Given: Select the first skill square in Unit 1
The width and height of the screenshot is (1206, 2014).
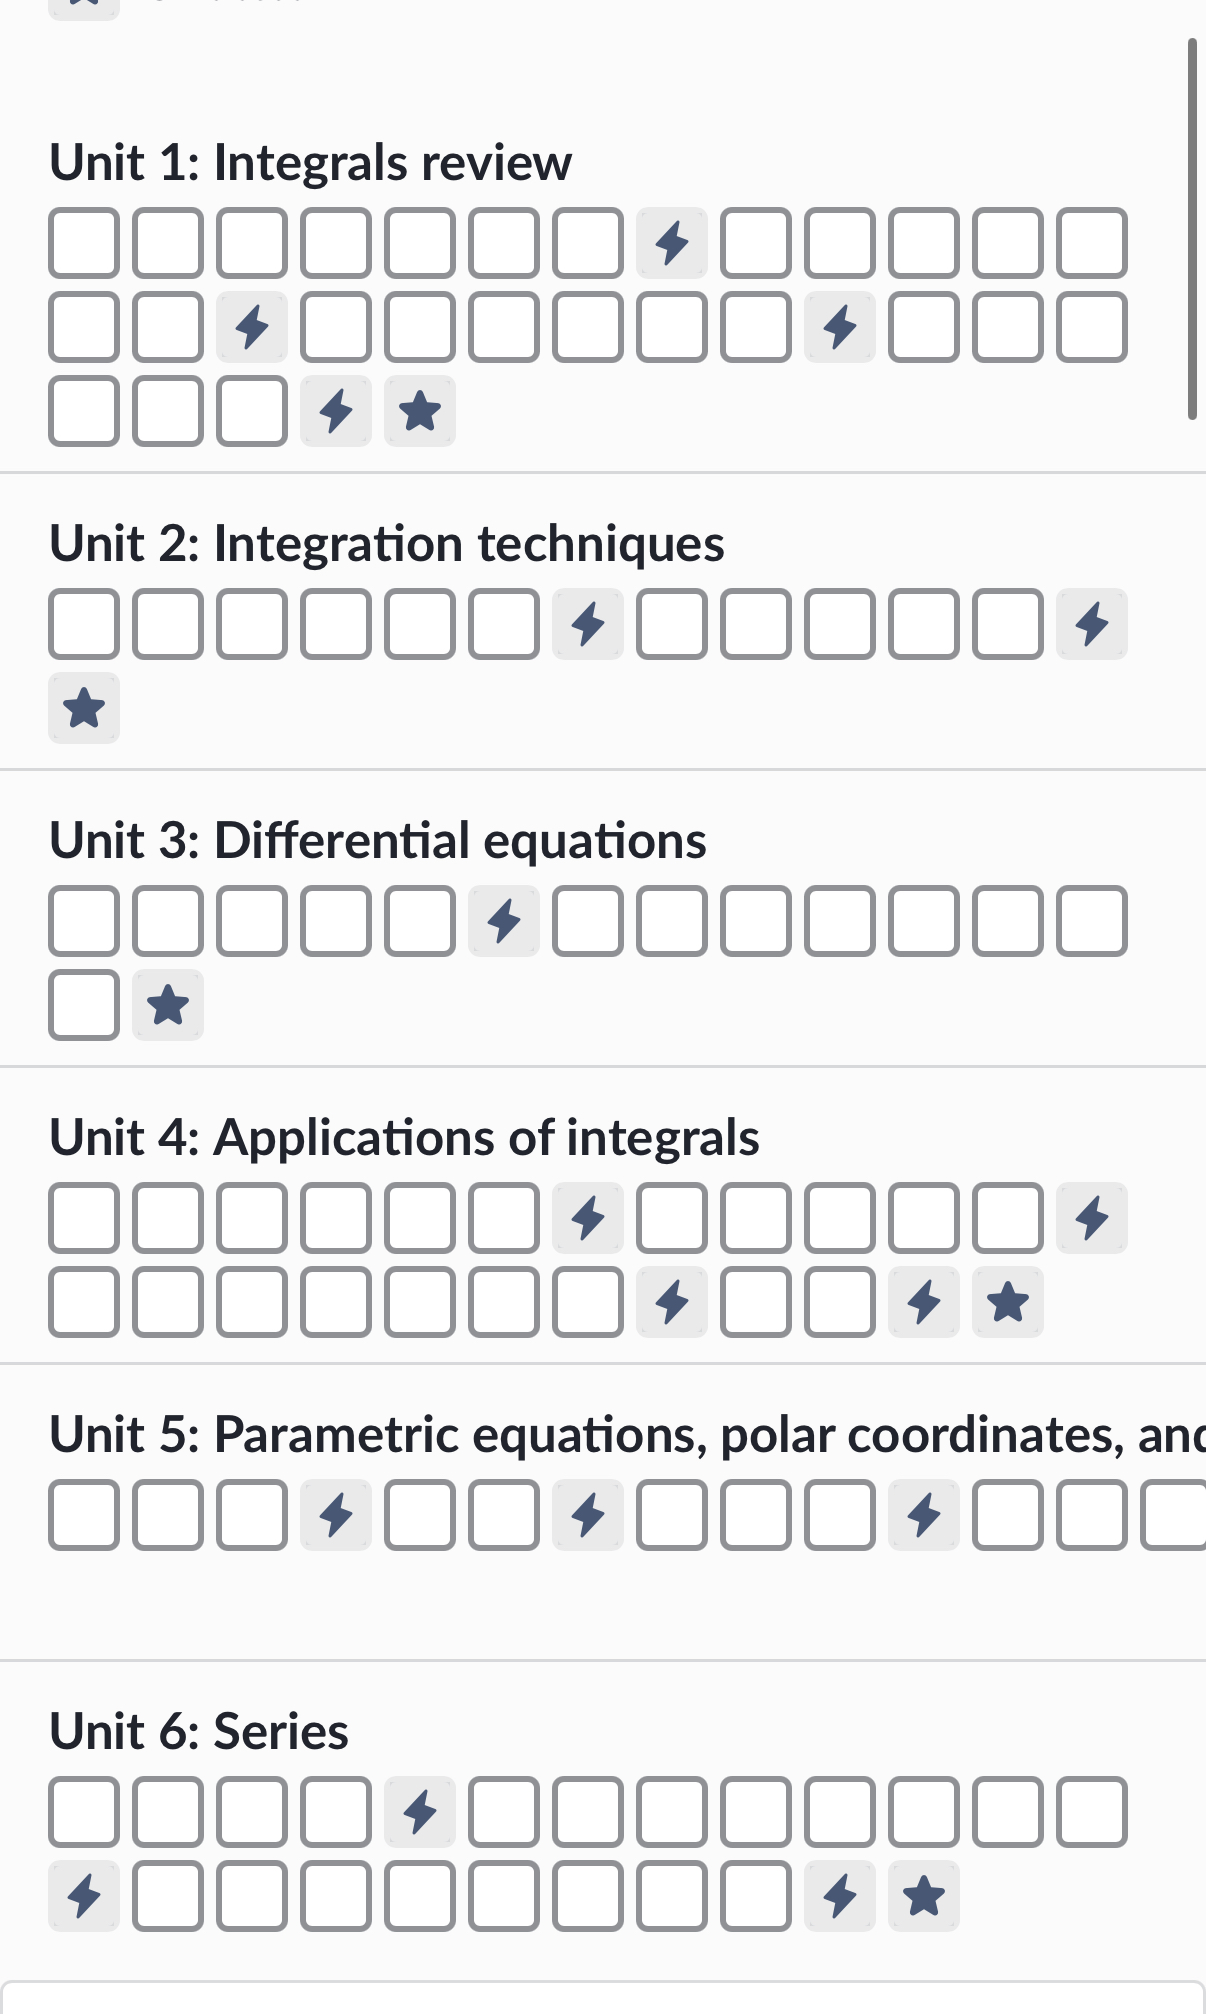Looking at the screenshot, I should click(x=84, y=243).
